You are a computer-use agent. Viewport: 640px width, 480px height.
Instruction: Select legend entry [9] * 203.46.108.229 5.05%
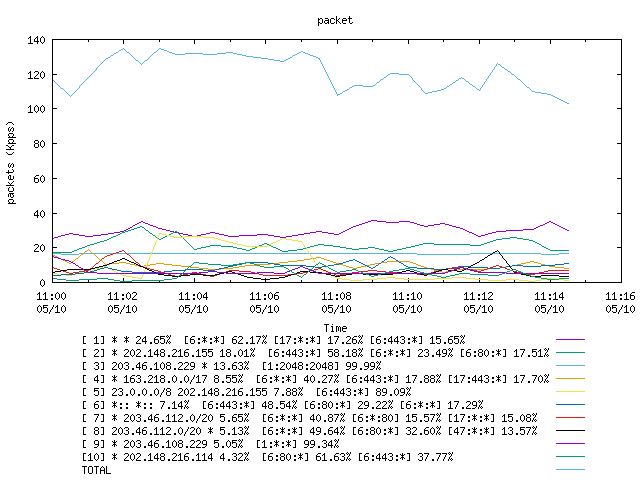[211, 444]
